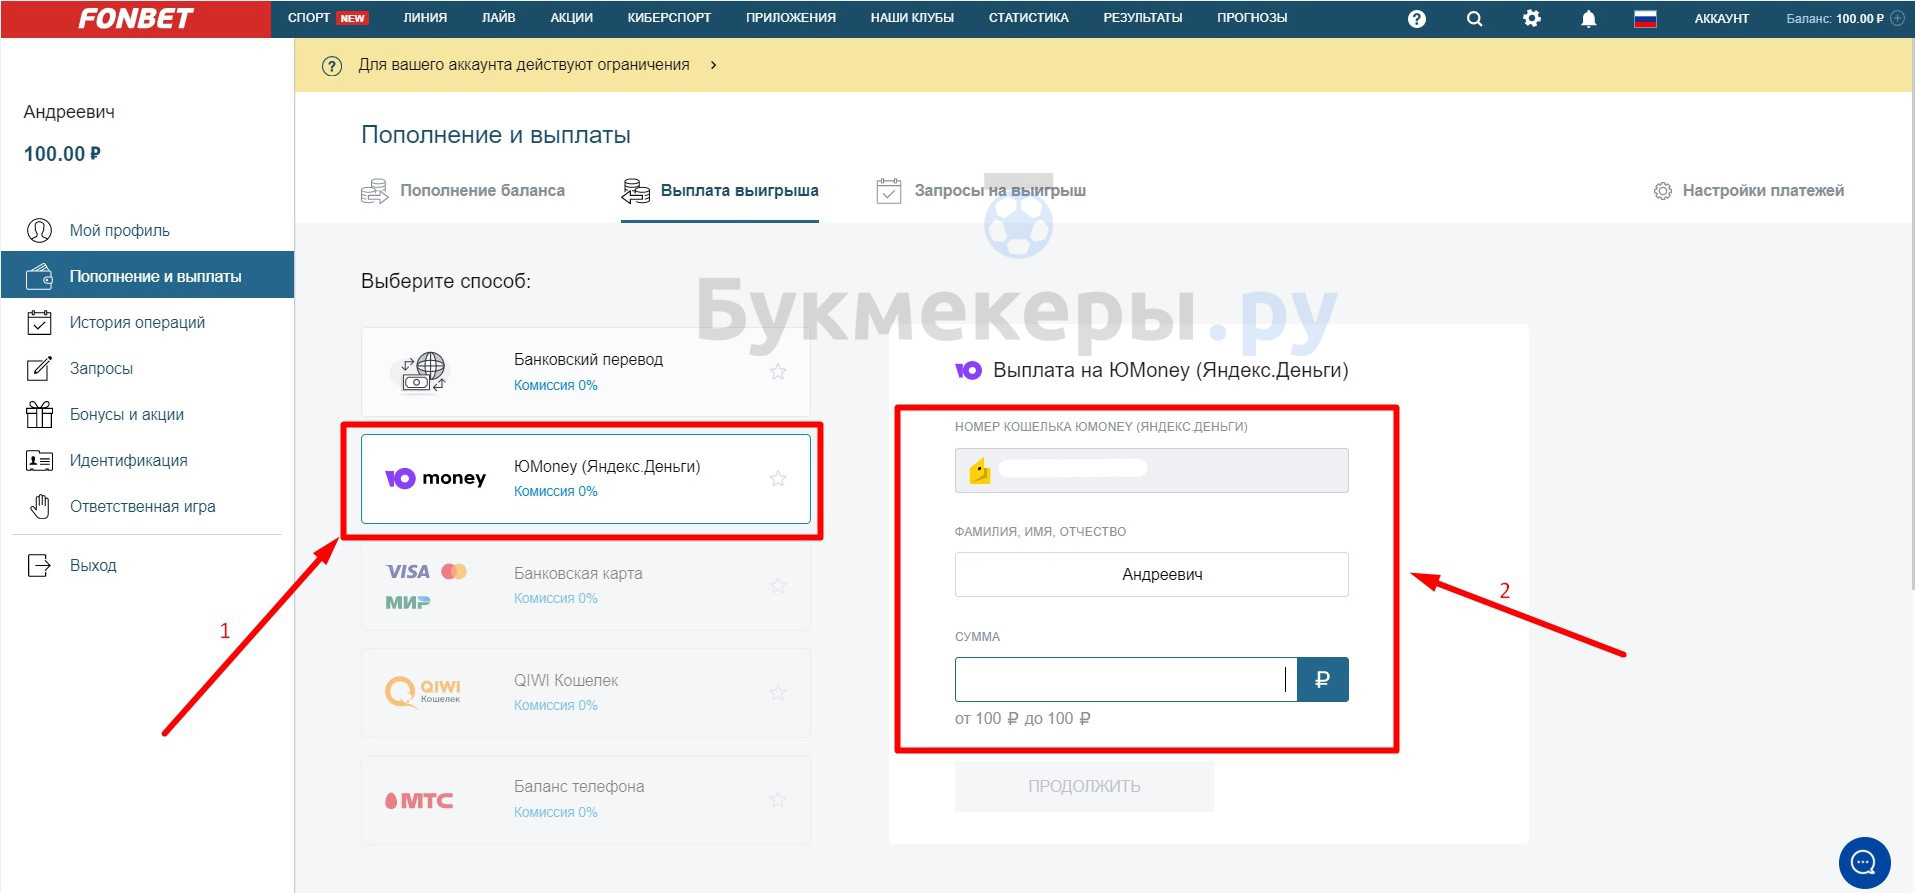Focus the Фамилия, Имя, Отчество field
The width and height of the screenshot is (1915, 893).
click(x=1152, y=575)
